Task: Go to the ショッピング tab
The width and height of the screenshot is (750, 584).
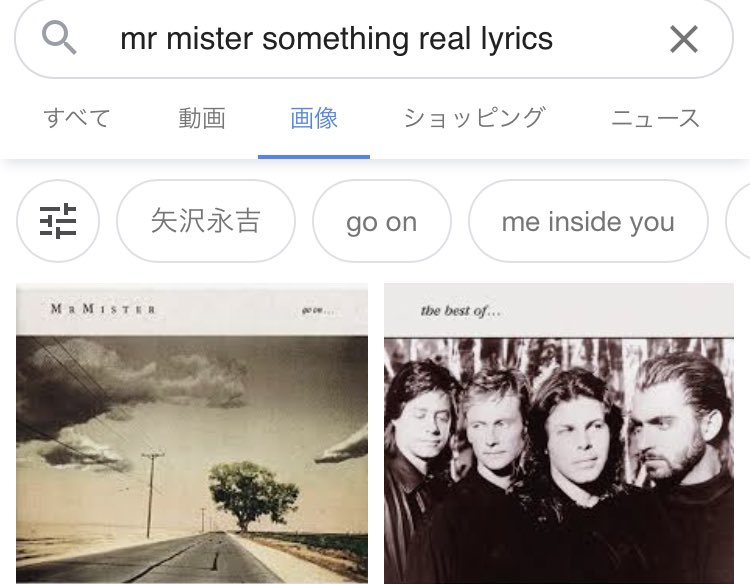Action: pyautogui.click(x=474, y=118)
